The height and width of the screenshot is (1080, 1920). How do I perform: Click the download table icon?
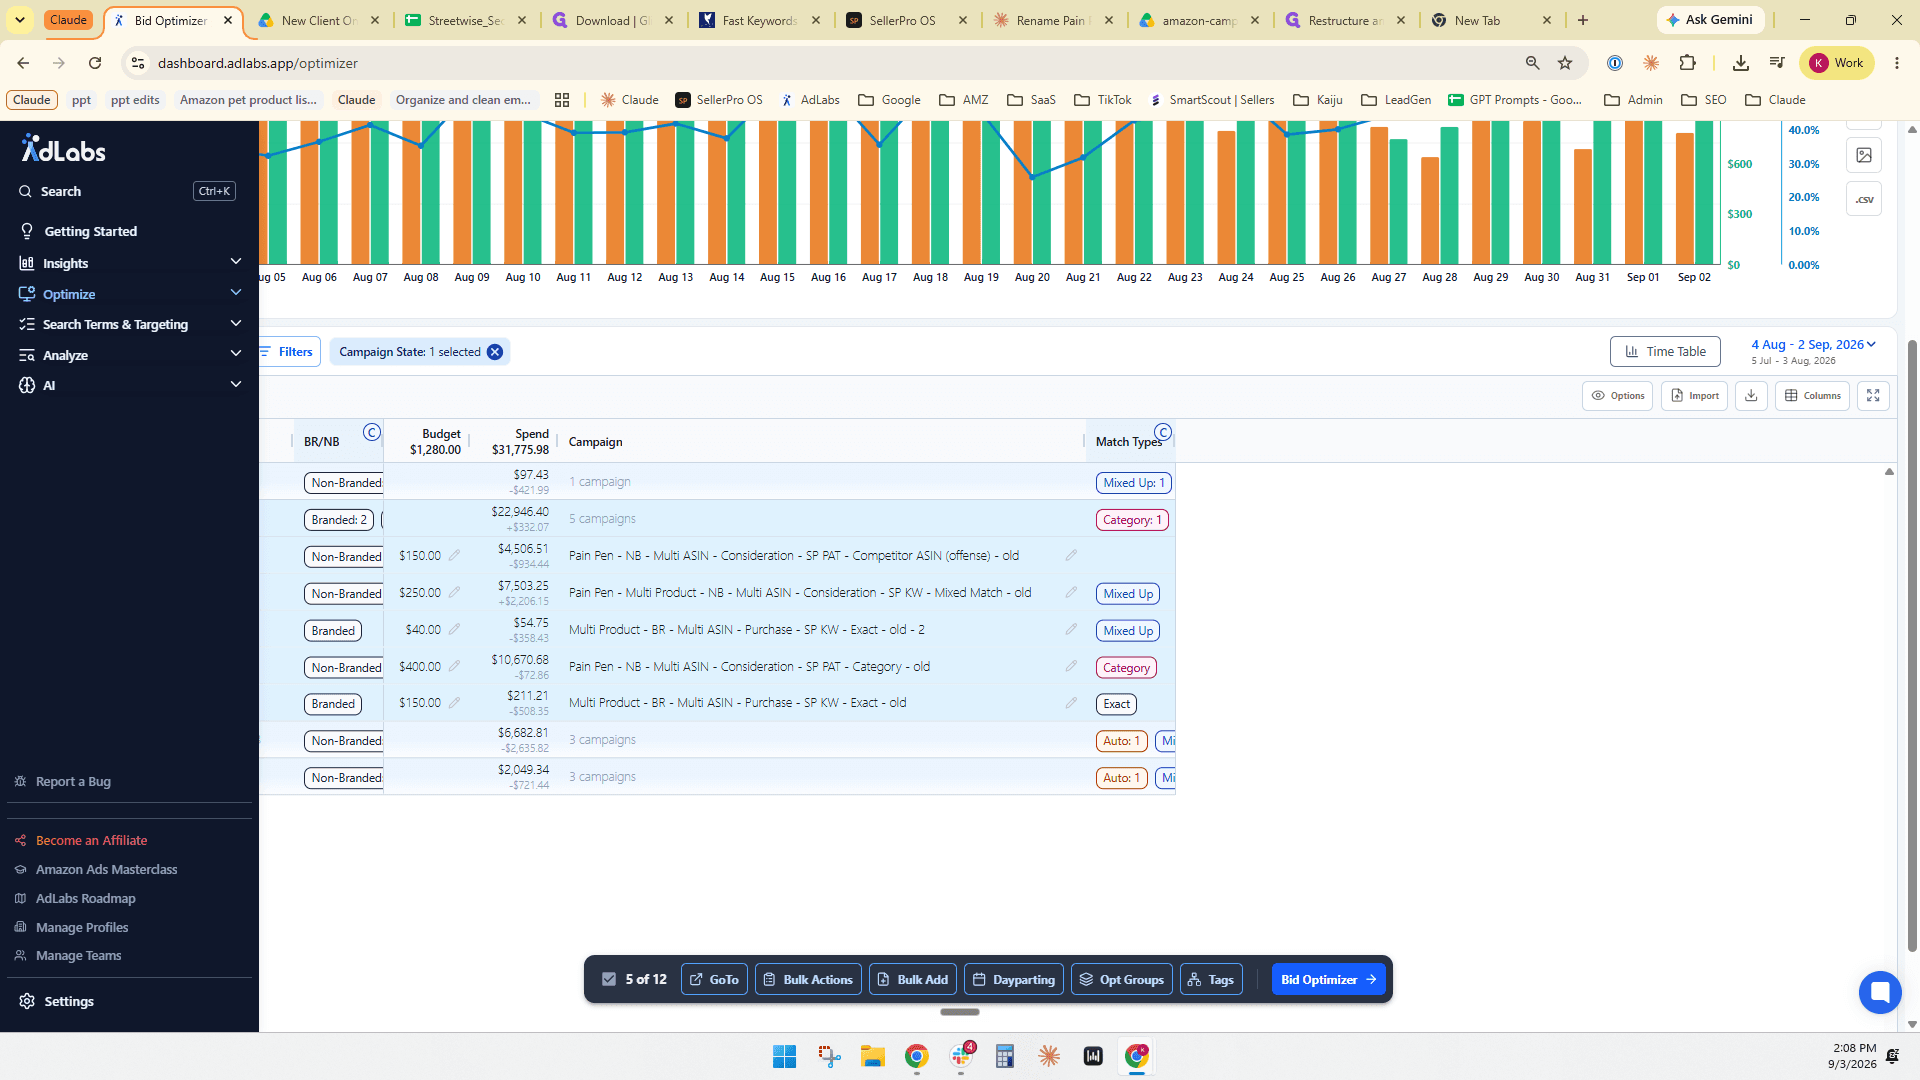1751,396
